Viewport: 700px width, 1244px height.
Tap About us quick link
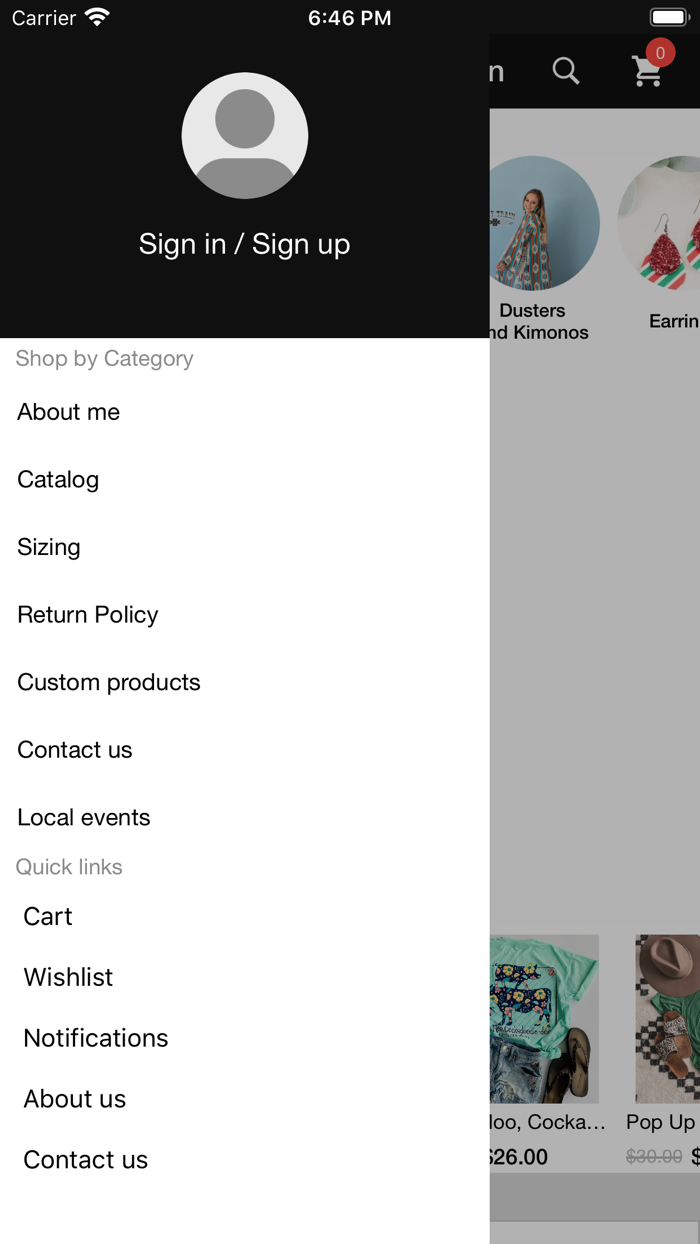(75, 1099)
